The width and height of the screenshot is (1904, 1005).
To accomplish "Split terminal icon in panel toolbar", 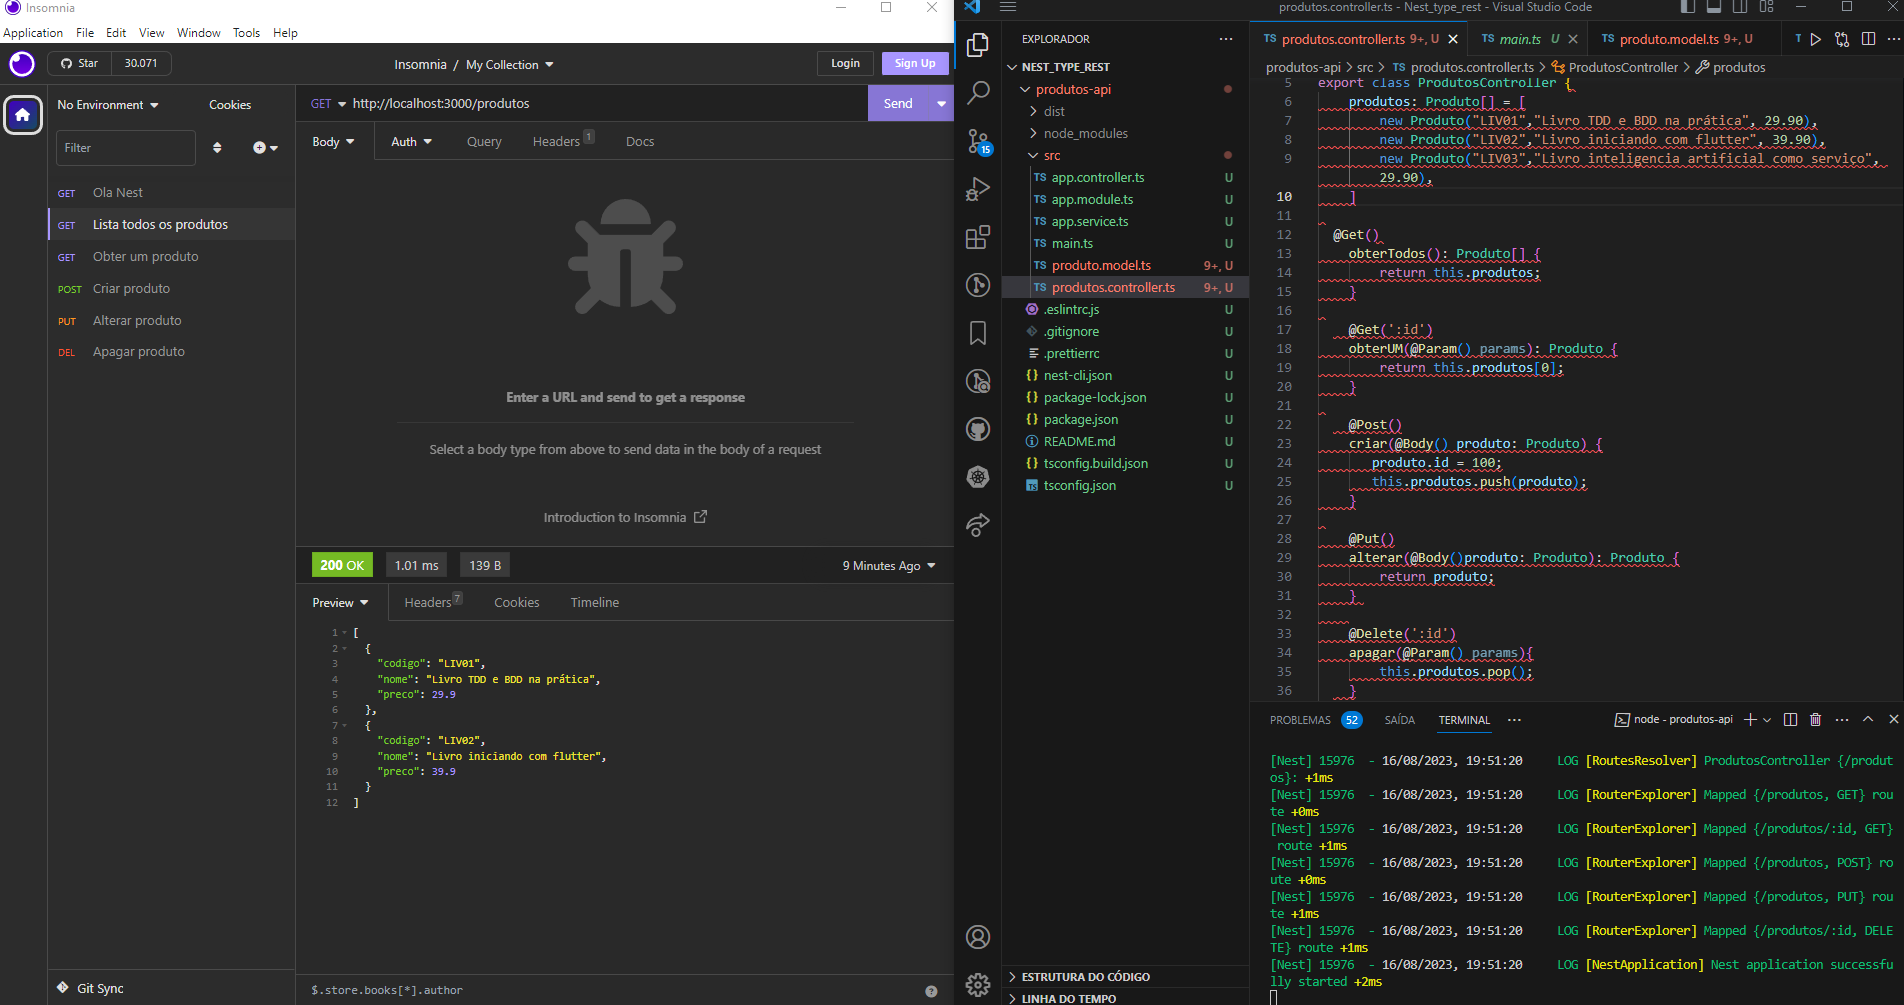I will click(x=1790, y=719).
